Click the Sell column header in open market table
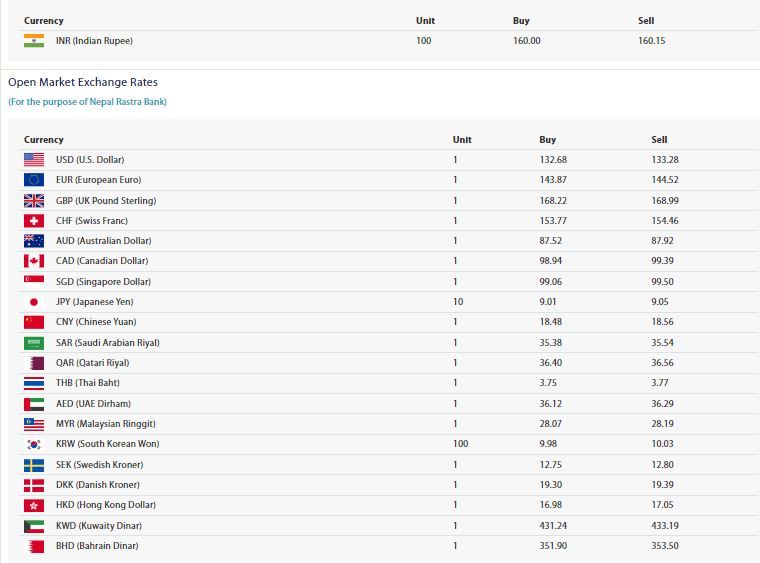760x563 pixels. coord(659,140)
